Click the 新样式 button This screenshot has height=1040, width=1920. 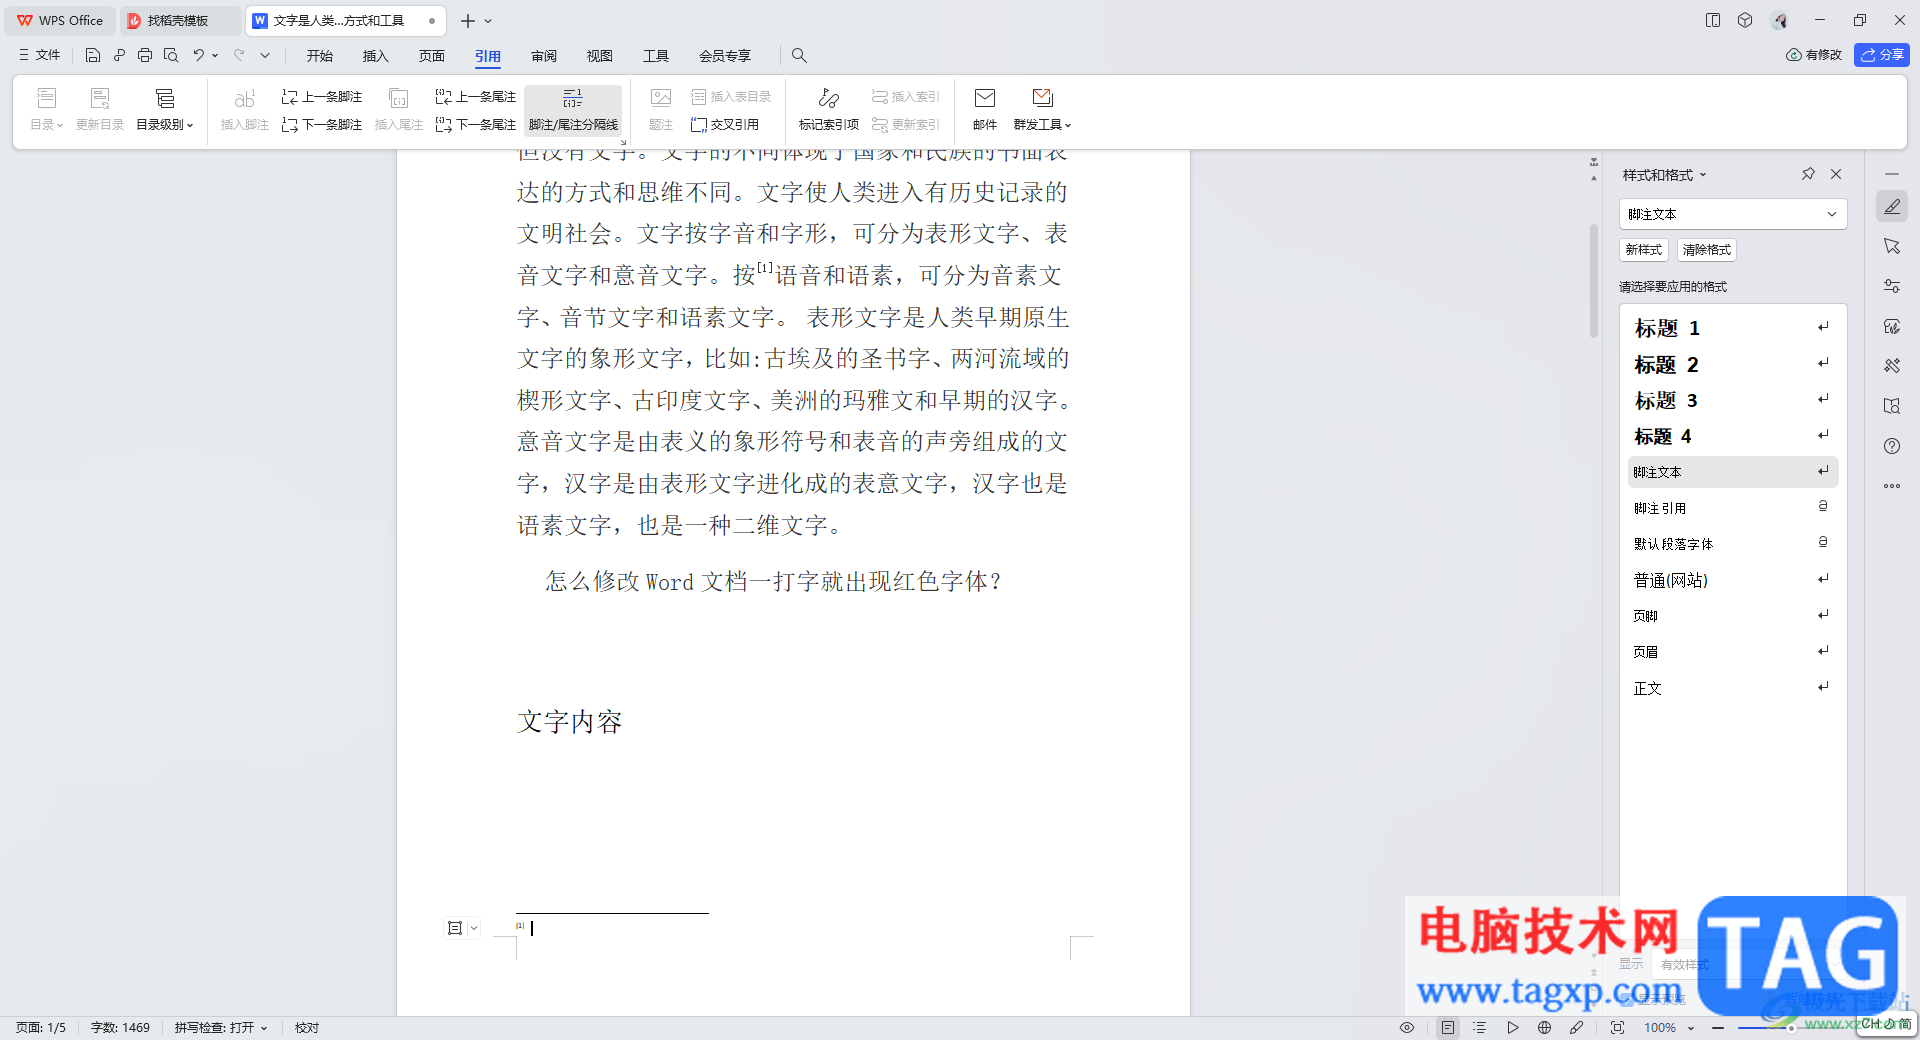pos(1644,250)
